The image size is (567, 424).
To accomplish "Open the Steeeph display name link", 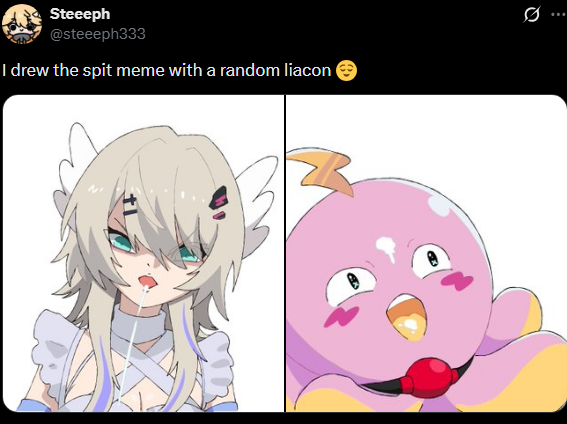I will [x=80, y=14].
